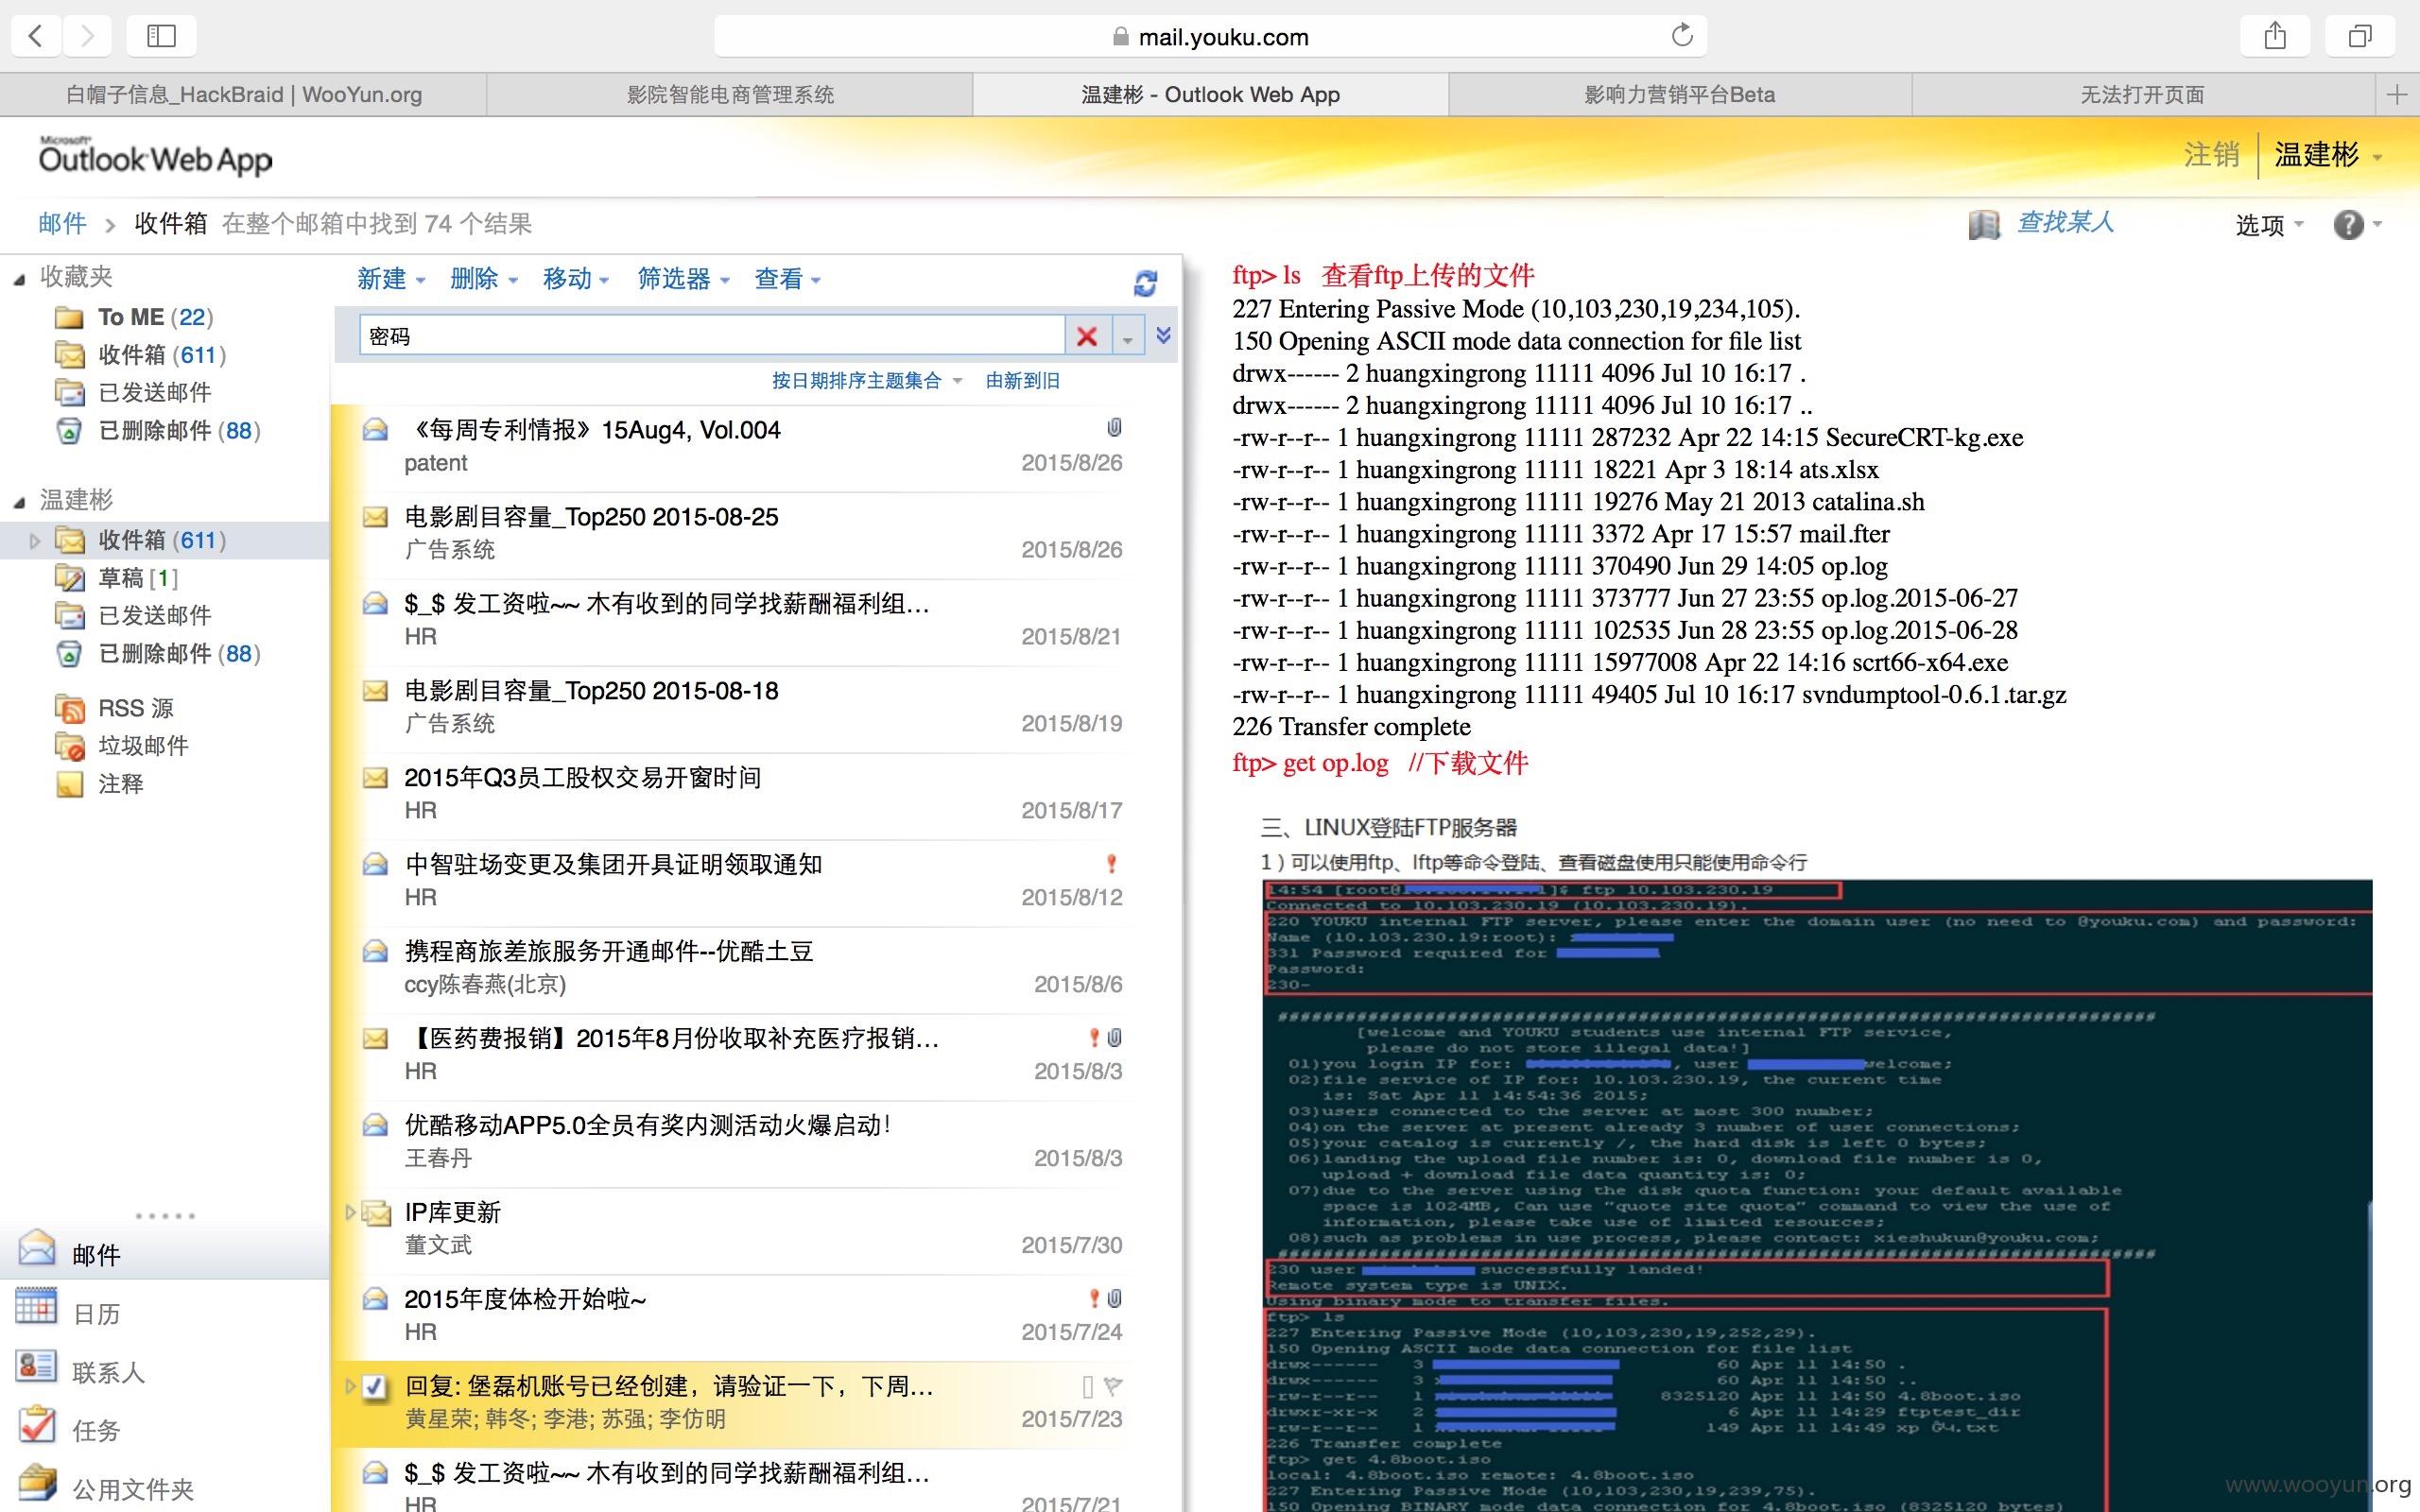Open the 筛选器 filter dropdown
Screen dimensions: 2420x1512
pyautogui.click(x=684, y=279)
